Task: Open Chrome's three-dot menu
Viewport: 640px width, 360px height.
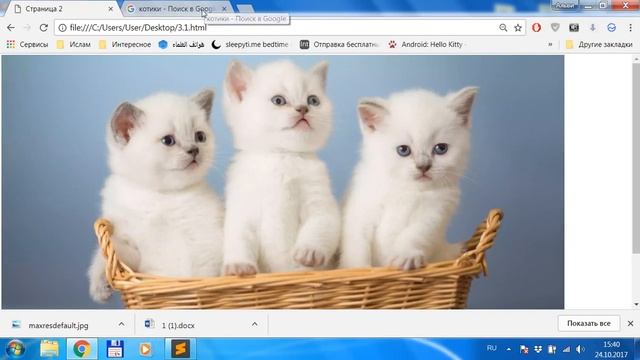Action: click(x=630, y=27)
